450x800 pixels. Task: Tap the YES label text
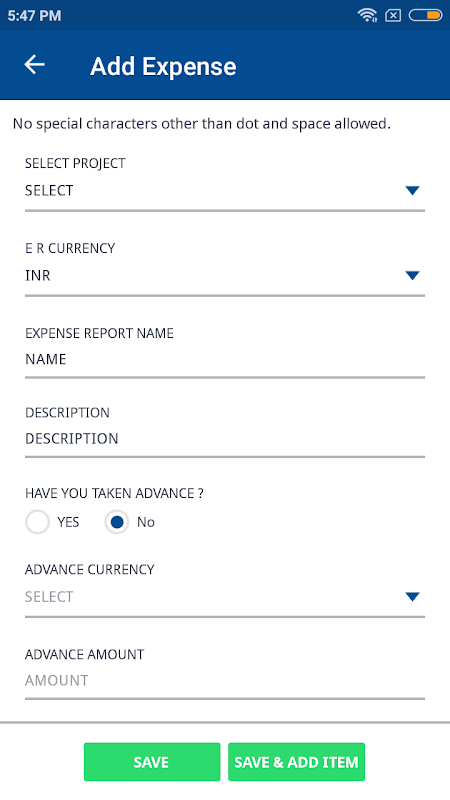tap(68, 522)
